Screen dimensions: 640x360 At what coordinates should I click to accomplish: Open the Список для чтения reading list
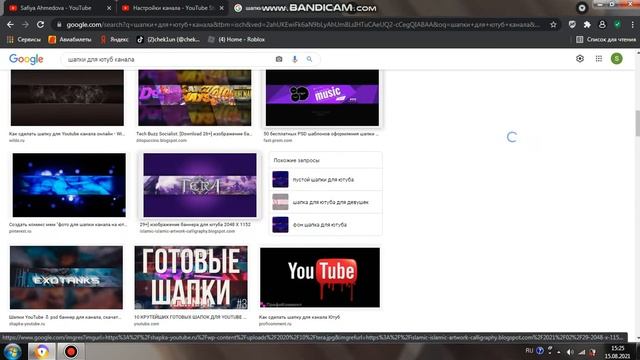click(x=606, y=40)
